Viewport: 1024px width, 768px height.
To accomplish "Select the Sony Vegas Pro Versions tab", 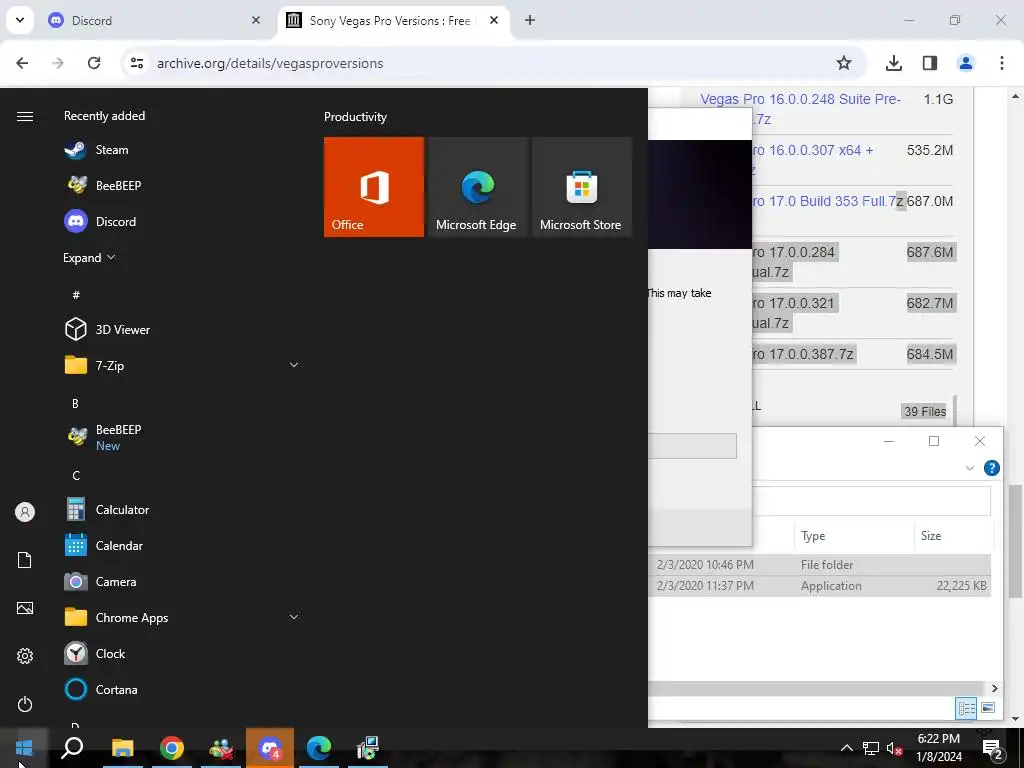I will point(390,21).
